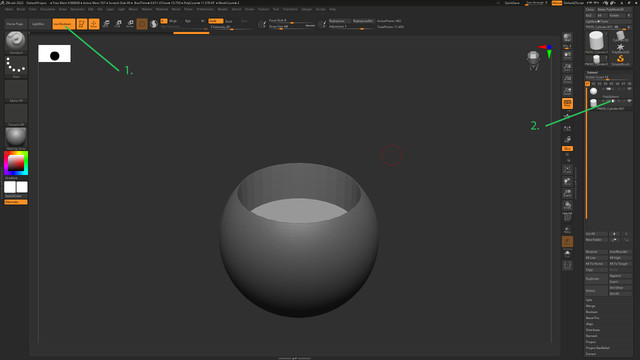This screenshot has height=360, width=640.
Task: Click the Actual size icon
Action: click(x=567, y=79)
